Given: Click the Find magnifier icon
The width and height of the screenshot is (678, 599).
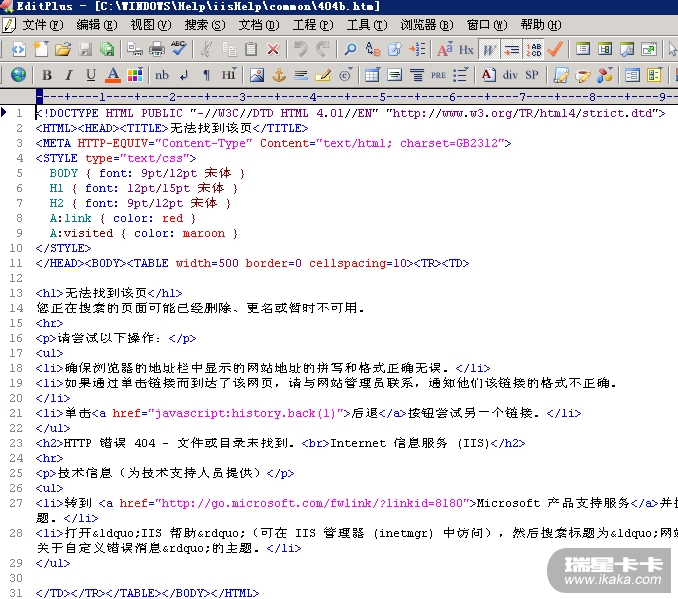Looking at the screenshot, I should 350,49.
